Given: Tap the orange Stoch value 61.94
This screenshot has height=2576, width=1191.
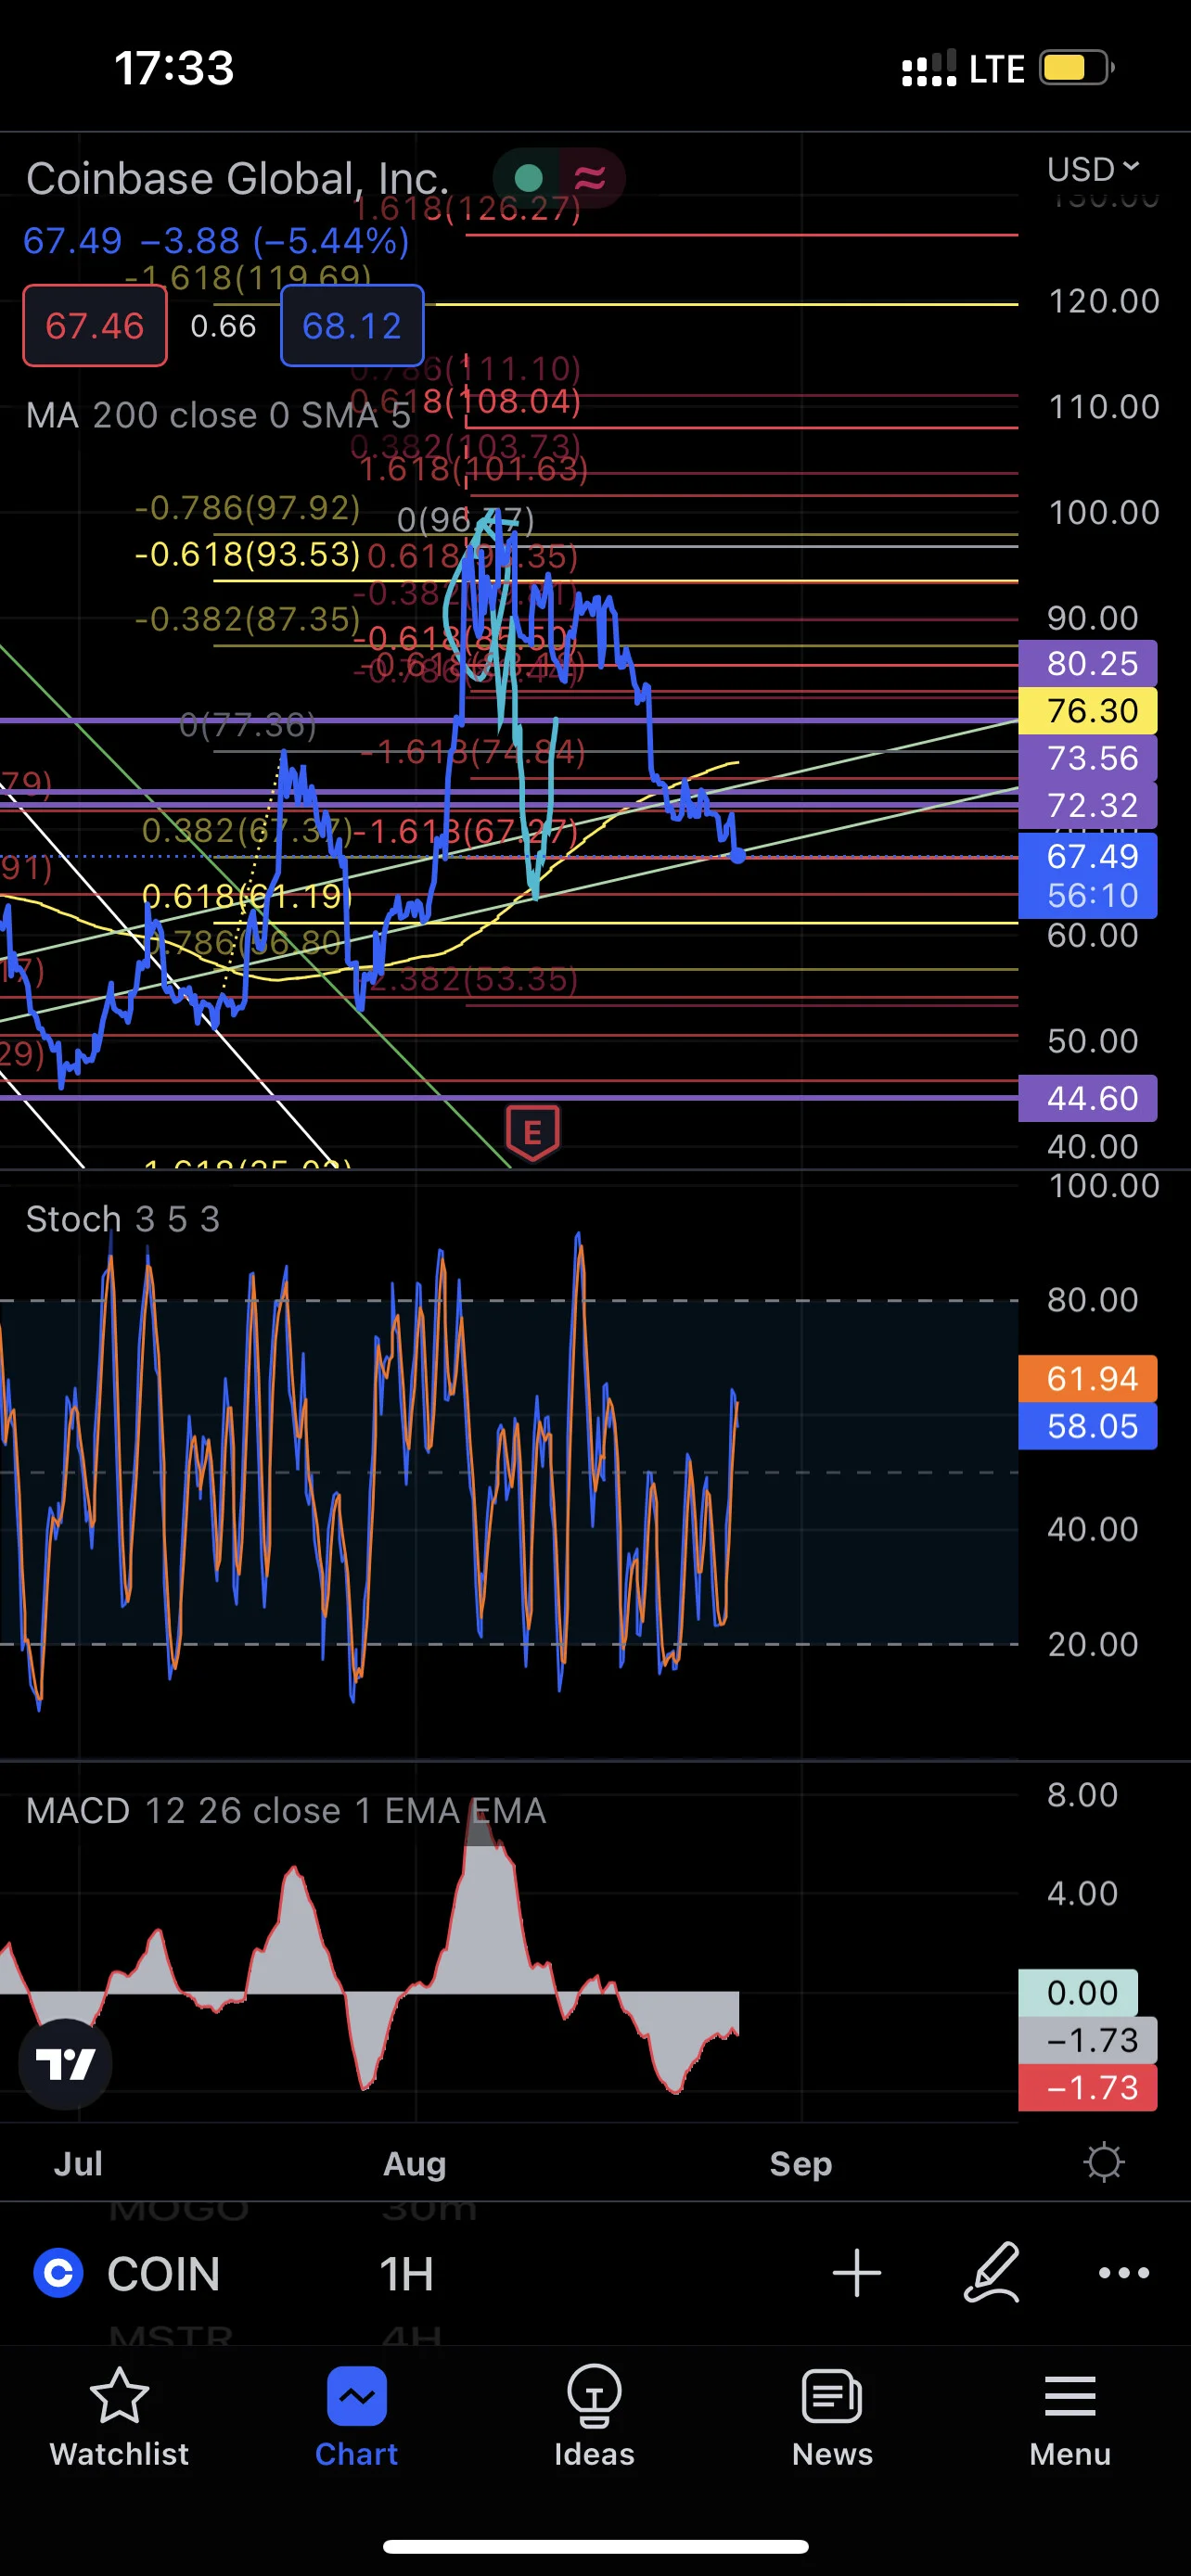Looking at the screenshot, I should click(x=1087, y=1378).
